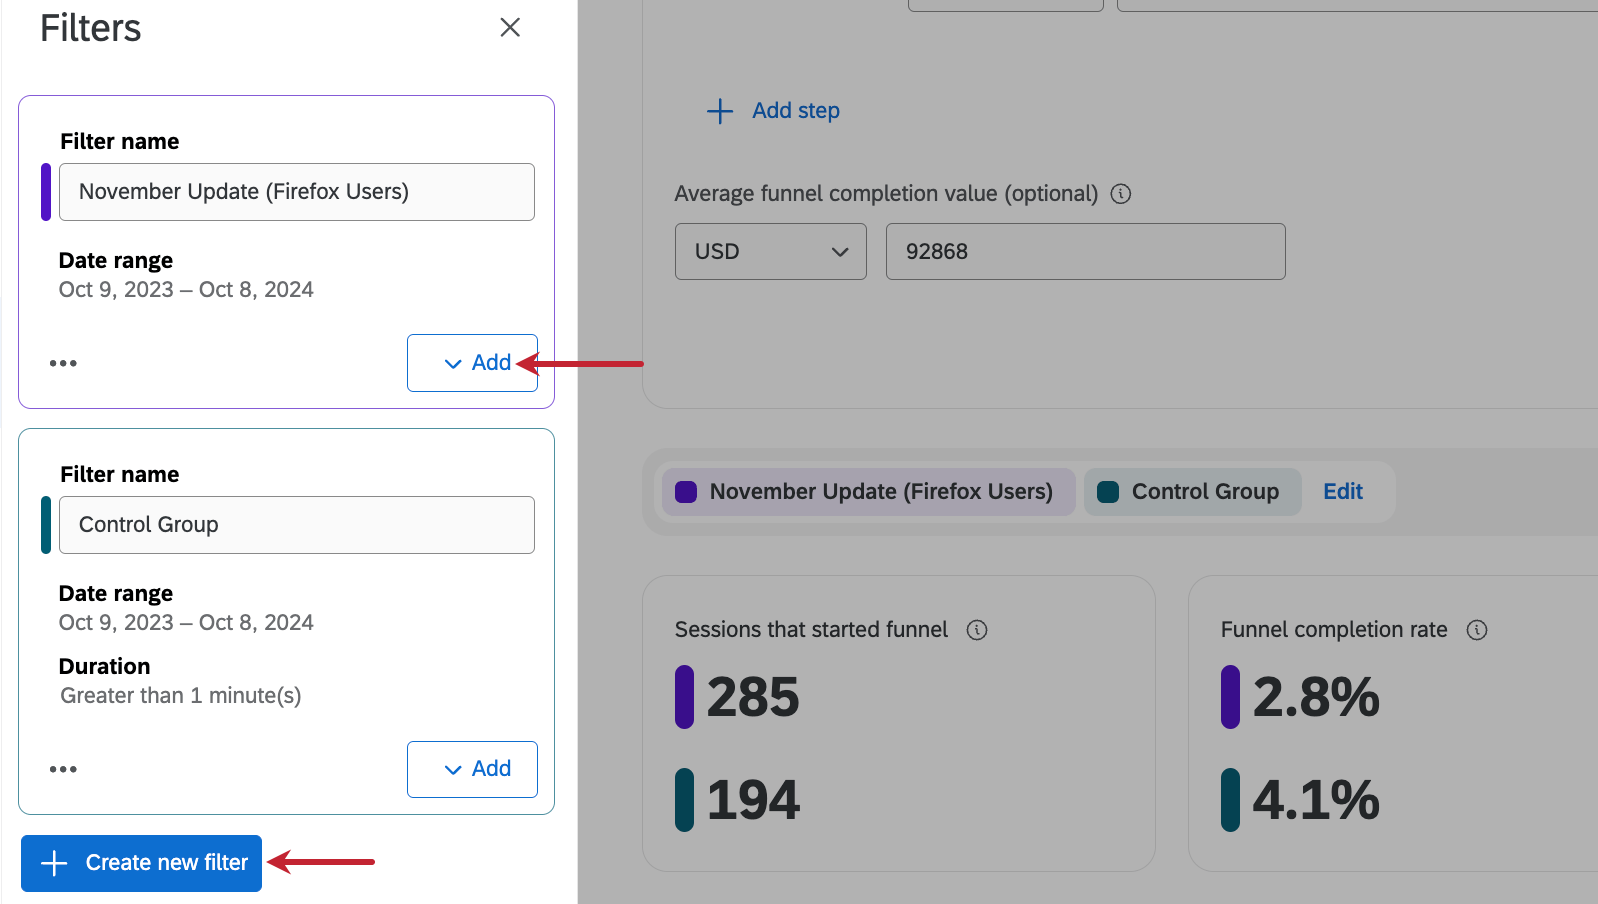Click the filter name field containing November Update
This screenshot has width=1598, height=904.
coord(297,192)
